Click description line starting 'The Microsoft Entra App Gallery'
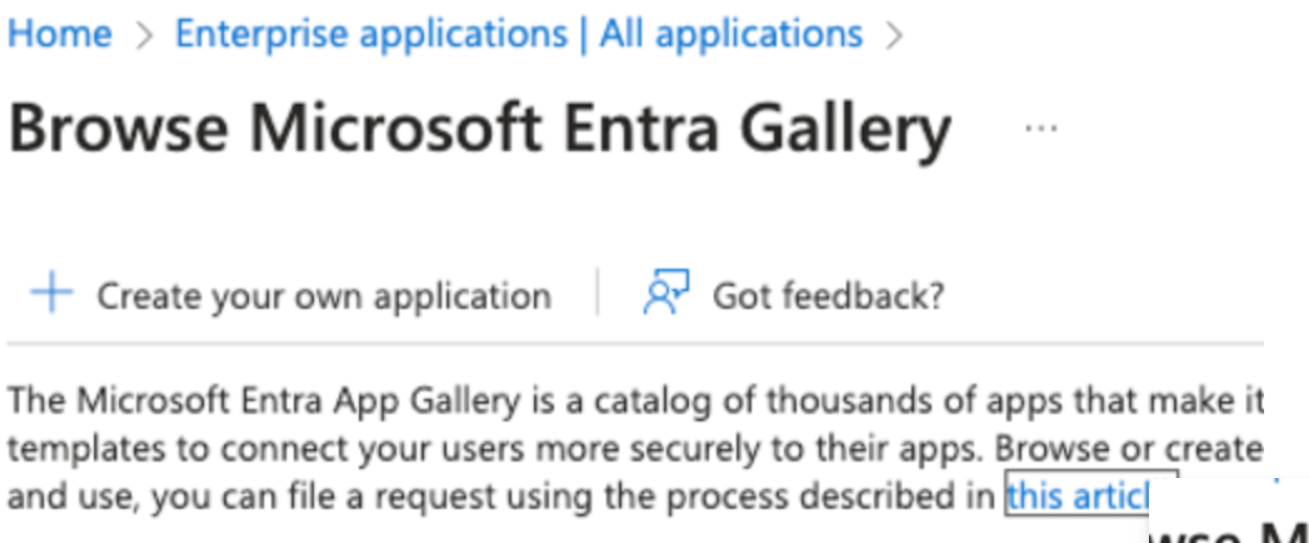Image resolution: width=1309 pixels, height=543 pixels. click(x=635, y=402)
